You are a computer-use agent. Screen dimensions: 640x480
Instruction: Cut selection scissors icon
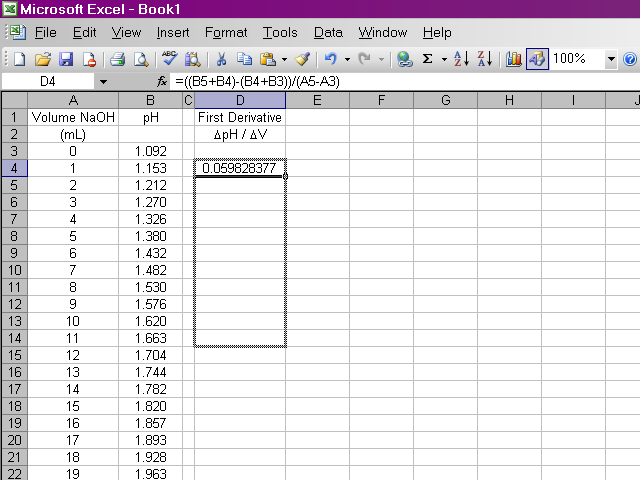coord(221,60)
